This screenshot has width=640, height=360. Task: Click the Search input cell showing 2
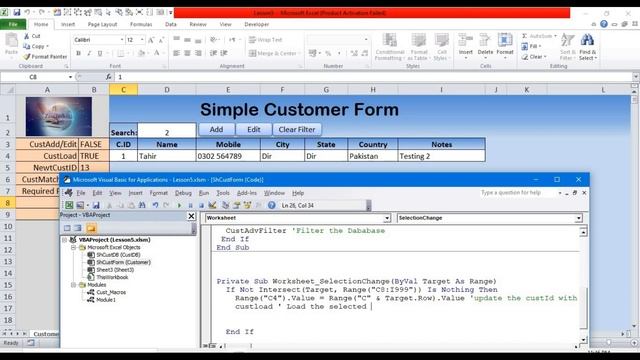pos(167,131)
